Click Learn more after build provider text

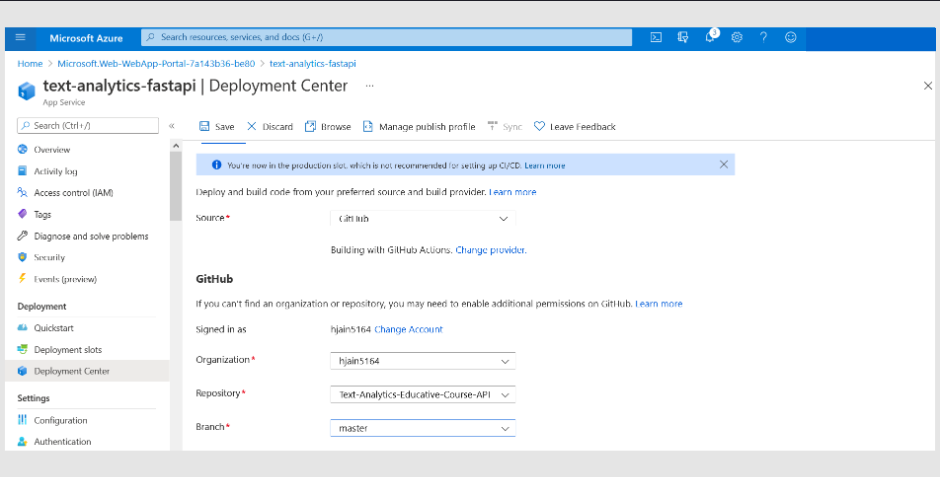pos(513,192)
